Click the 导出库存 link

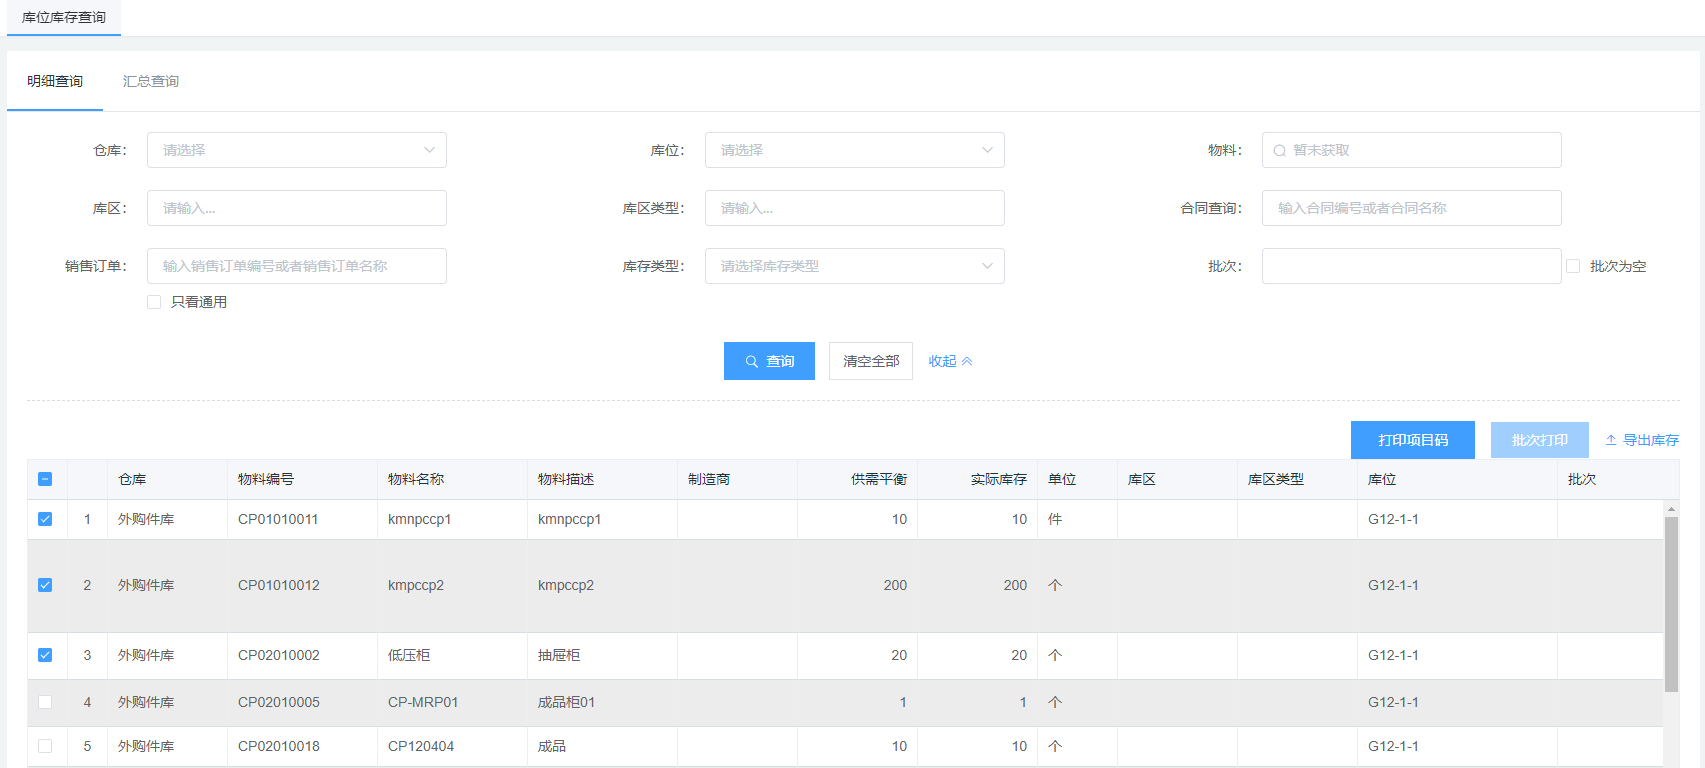[x=1650, y=440]
